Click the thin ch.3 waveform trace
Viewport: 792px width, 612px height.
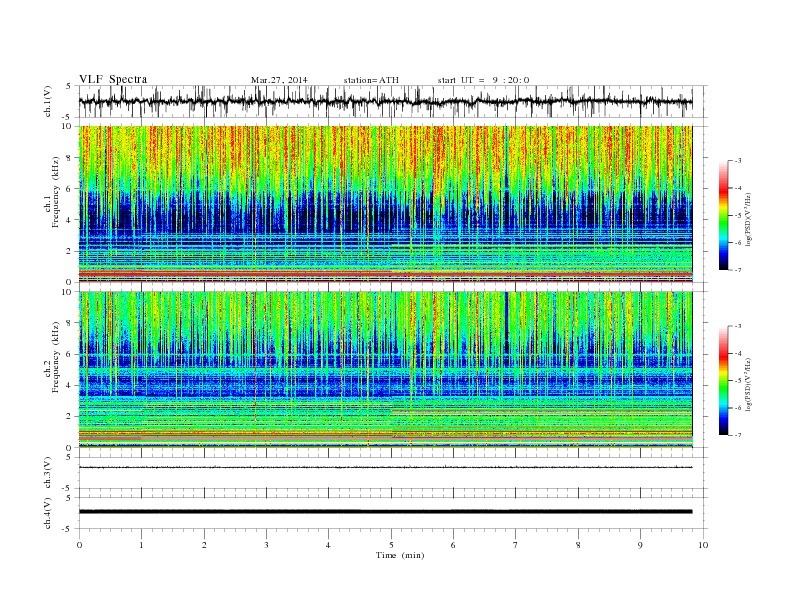point(385,467)
